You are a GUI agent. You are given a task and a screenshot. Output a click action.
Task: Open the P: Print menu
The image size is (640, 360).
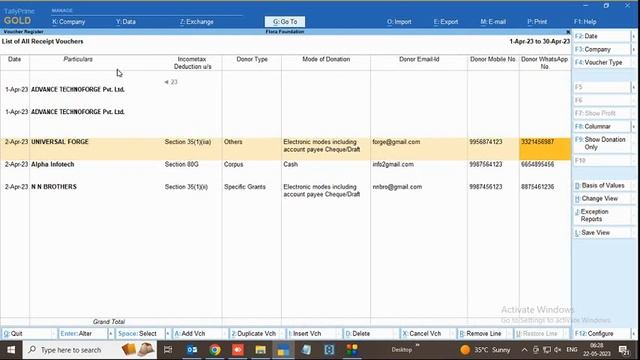pyautogui.click(x=537, y=22)
